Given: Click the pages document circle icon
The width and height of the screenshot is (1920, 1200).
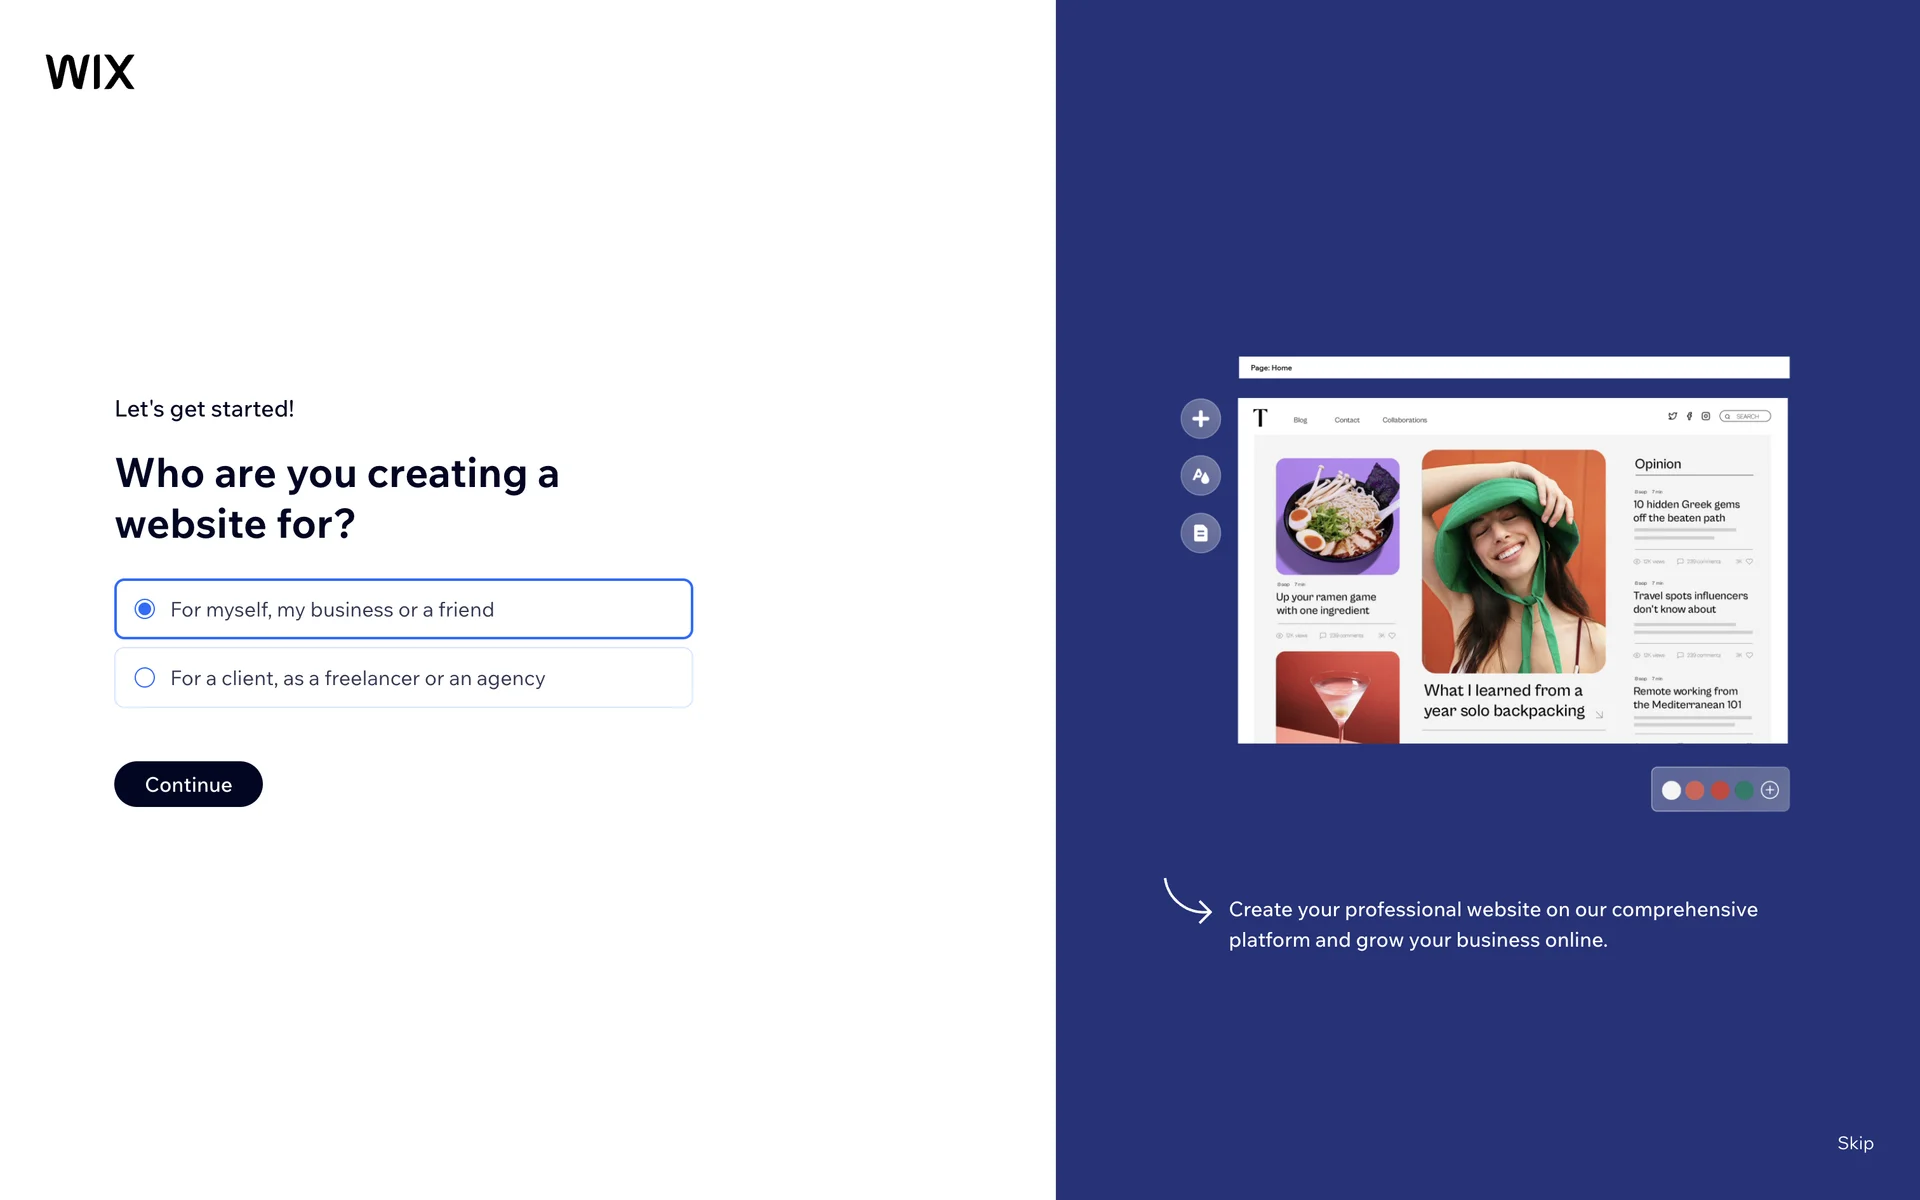Looking at the screenshot, I should click(1200, 533).
